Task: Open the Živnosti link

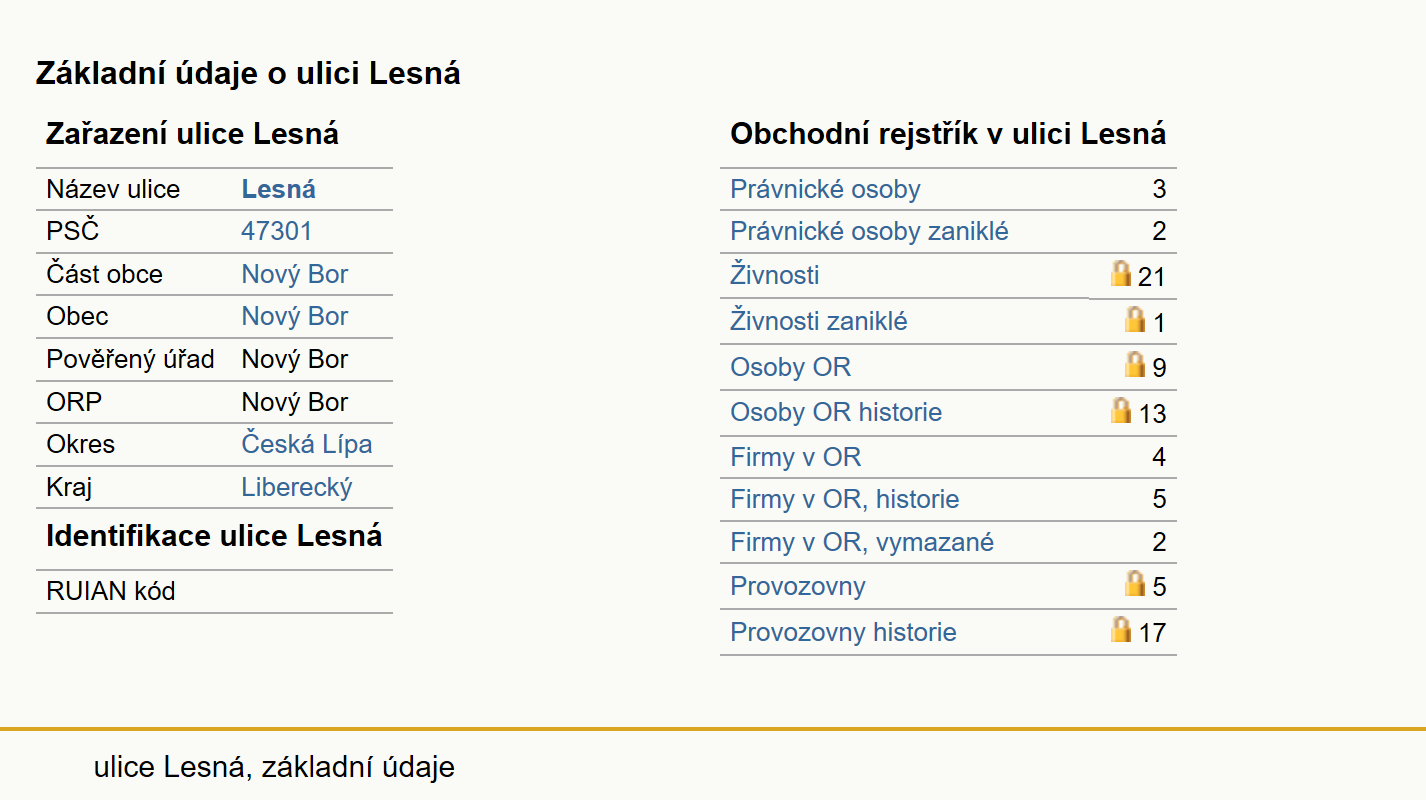Action: tap(775, 274)
